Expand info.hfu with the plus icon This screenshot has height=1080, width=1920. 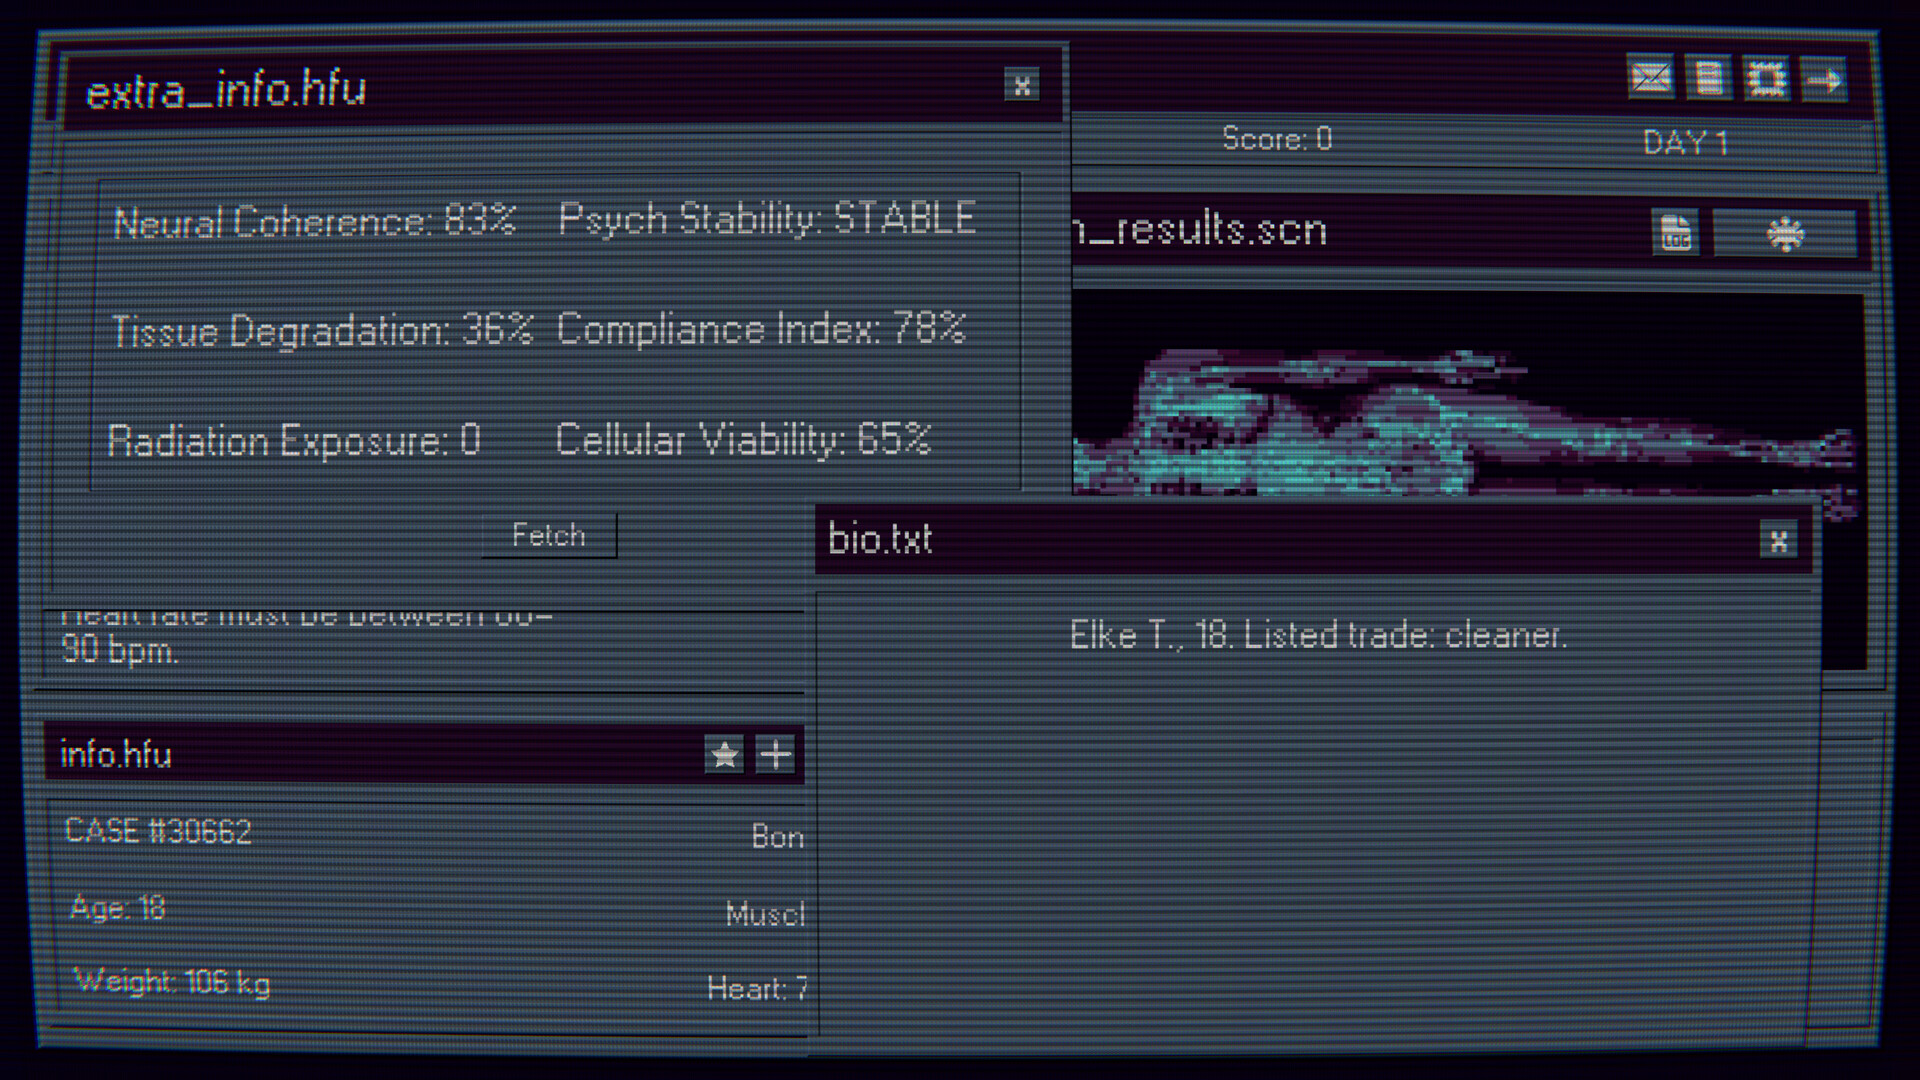[x=775, y=754]
